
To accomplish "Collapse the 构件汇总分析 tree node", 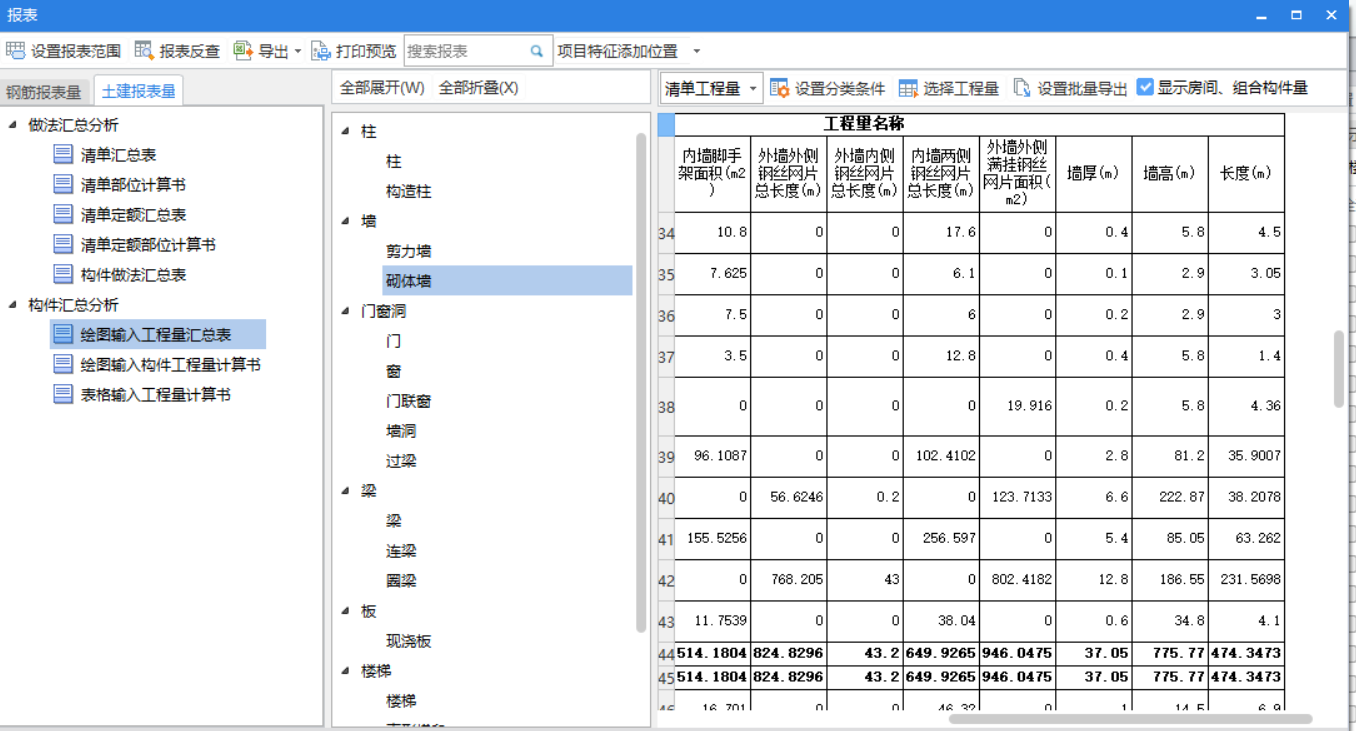I will click(x=12, y=305).
